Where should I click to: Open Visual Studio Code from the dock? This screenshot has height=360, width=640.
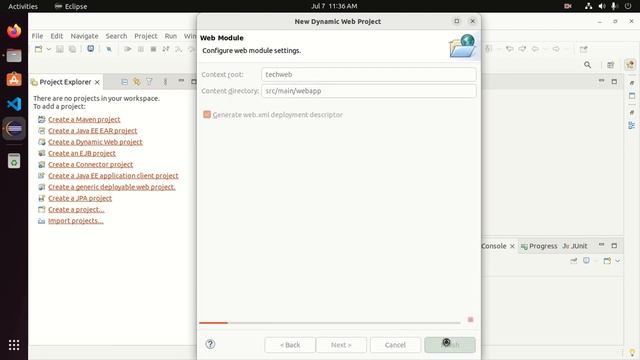(x=14, y=104)
